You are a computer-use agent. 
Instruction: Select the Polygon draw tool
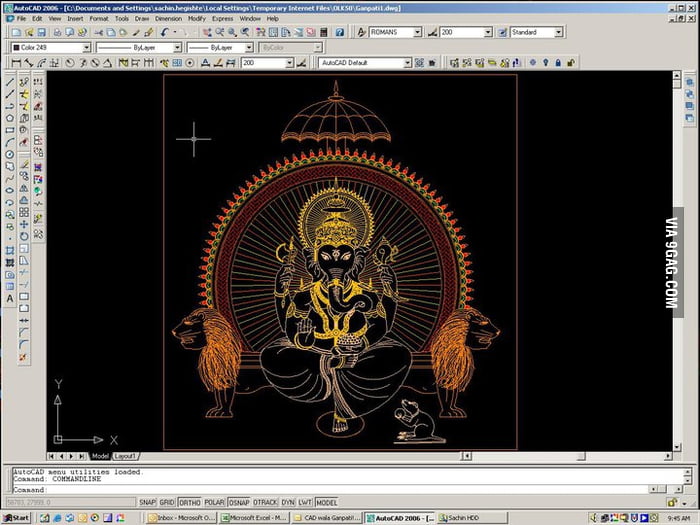pos(9,118)
